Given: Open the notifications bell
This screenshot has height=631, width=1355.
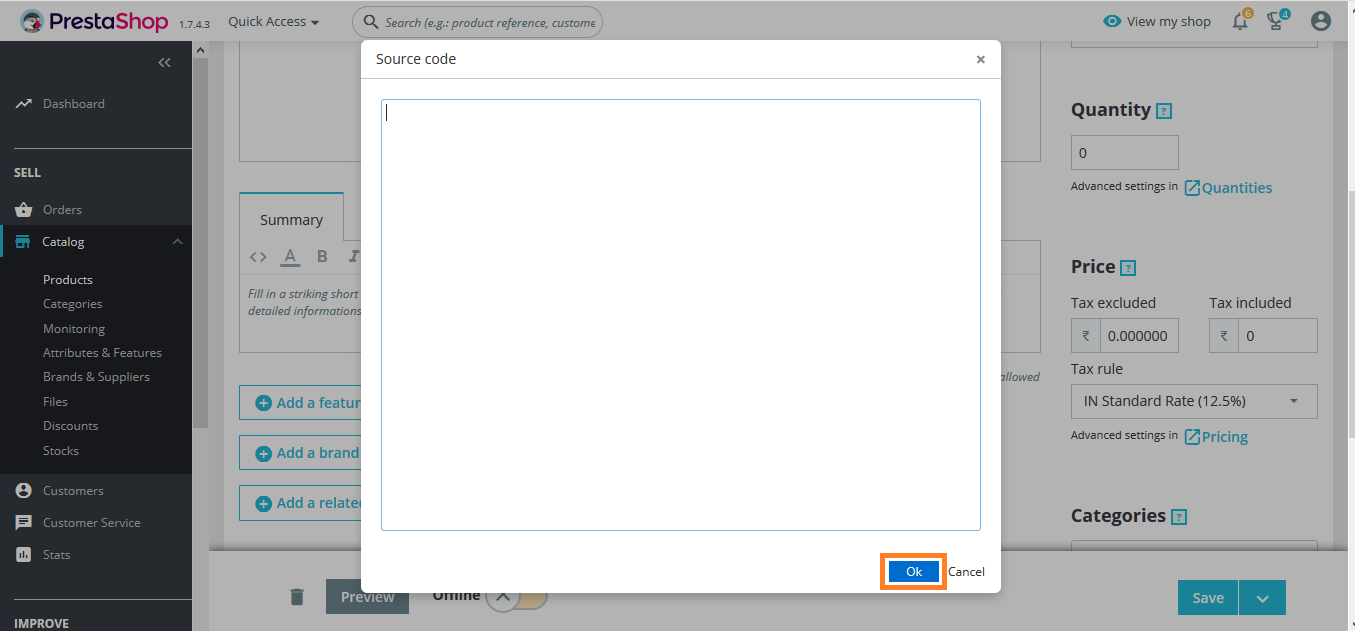Looking at the screenshot, I should [x=1240, y=21].
